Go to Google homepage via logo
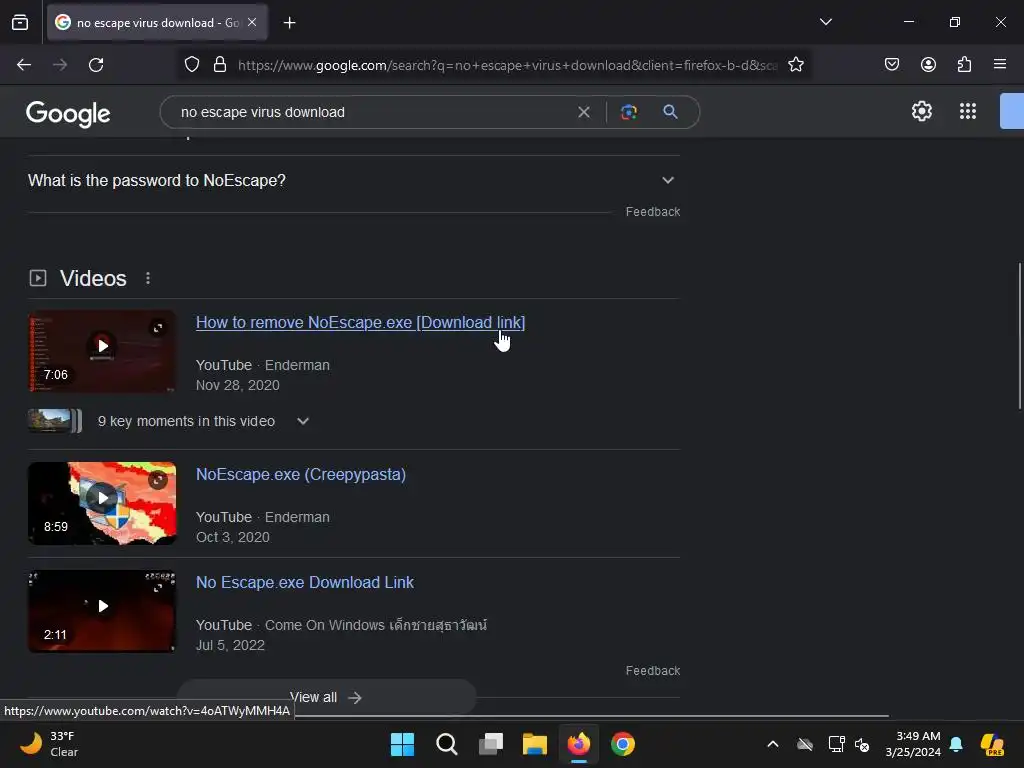Viewport: 1024px width, 768px height. click(68, 114)
